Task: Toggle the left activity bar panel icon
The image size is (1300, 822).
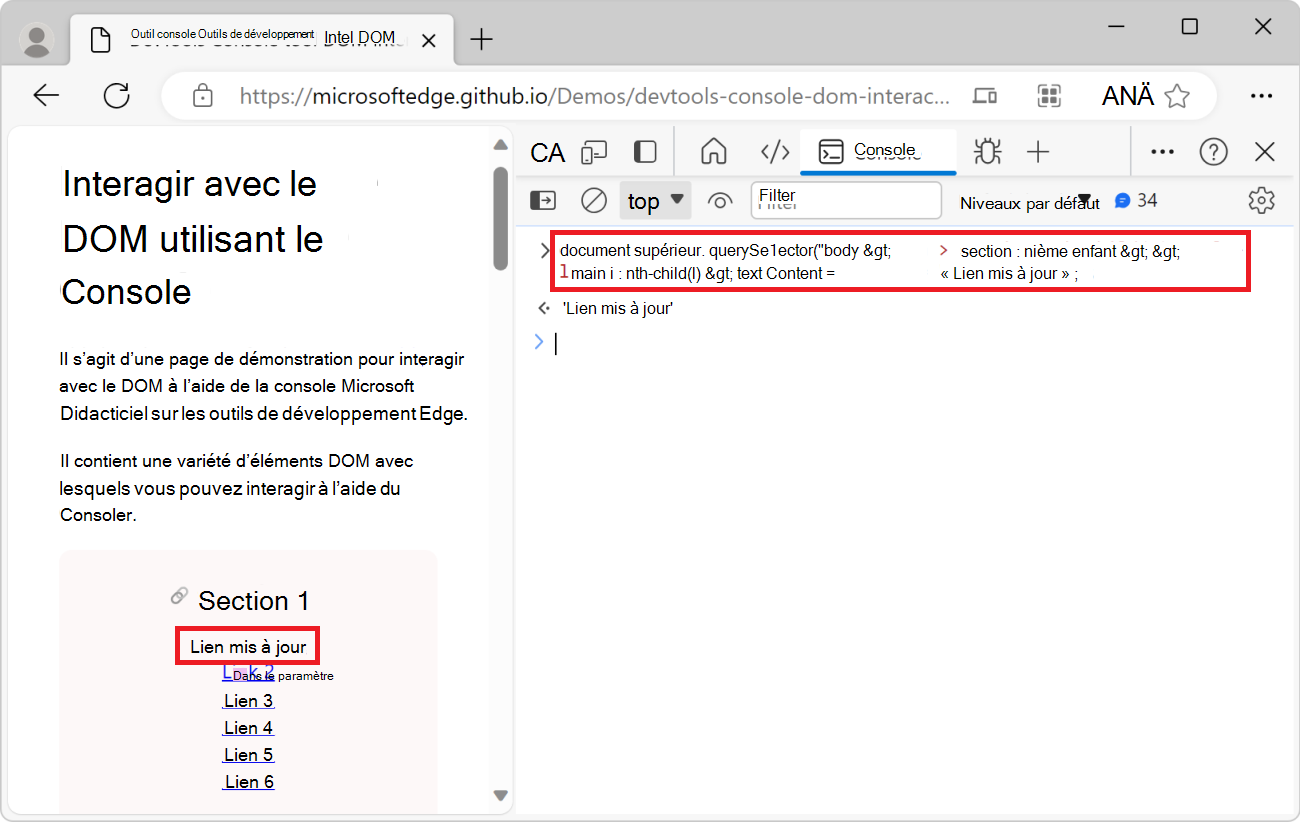Action: [x=645, y=151]
